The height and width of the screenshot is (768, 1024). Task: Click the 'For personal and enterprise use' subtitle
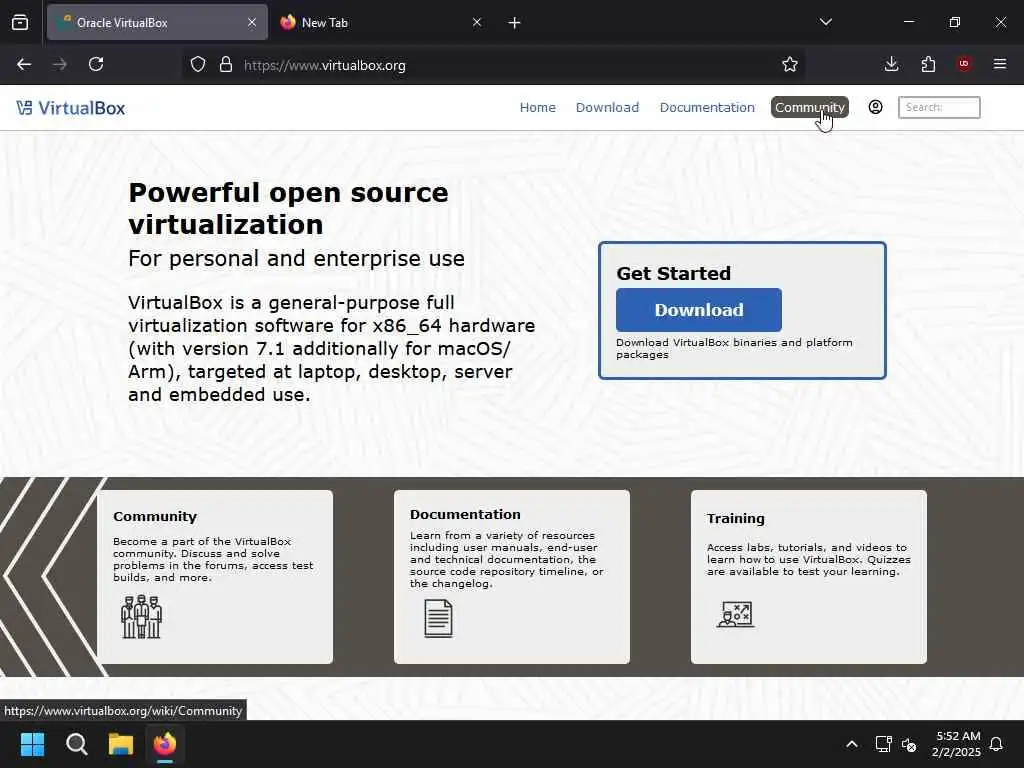[x=296, y=259]
